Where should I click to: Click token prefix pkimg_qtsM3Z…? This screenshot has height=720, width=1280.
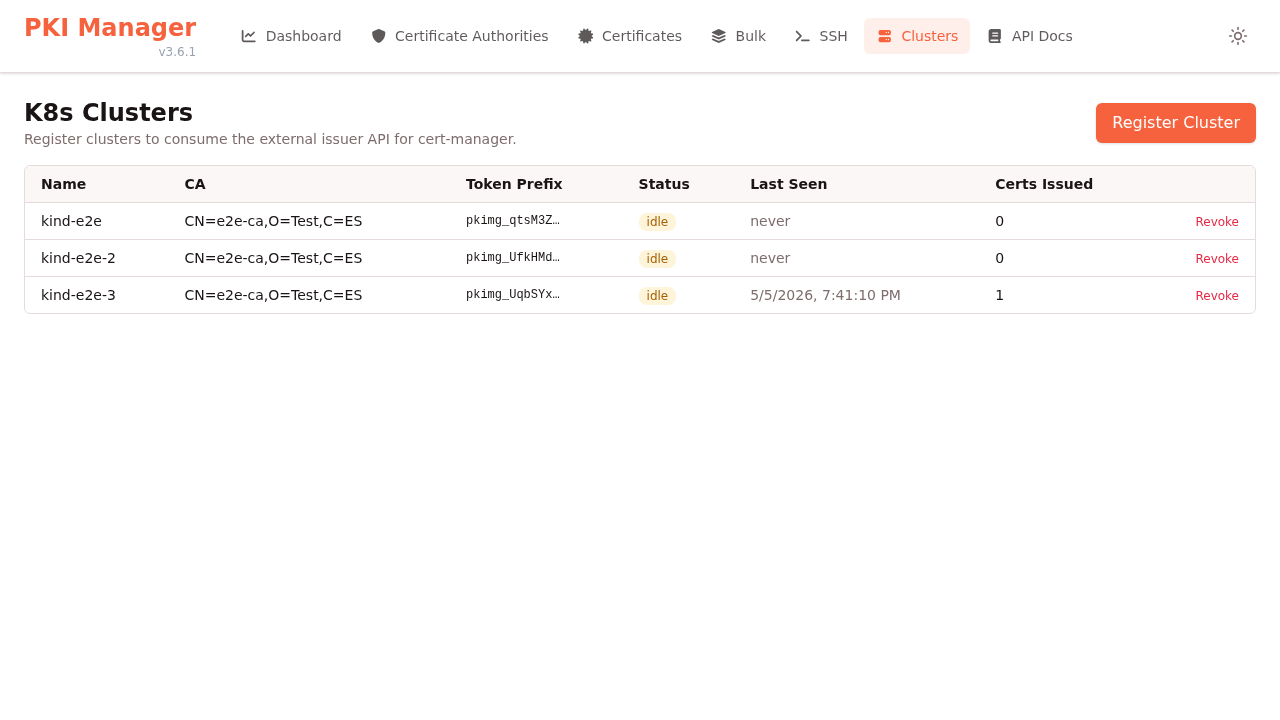pyautogui.click(x=513, y=221)
